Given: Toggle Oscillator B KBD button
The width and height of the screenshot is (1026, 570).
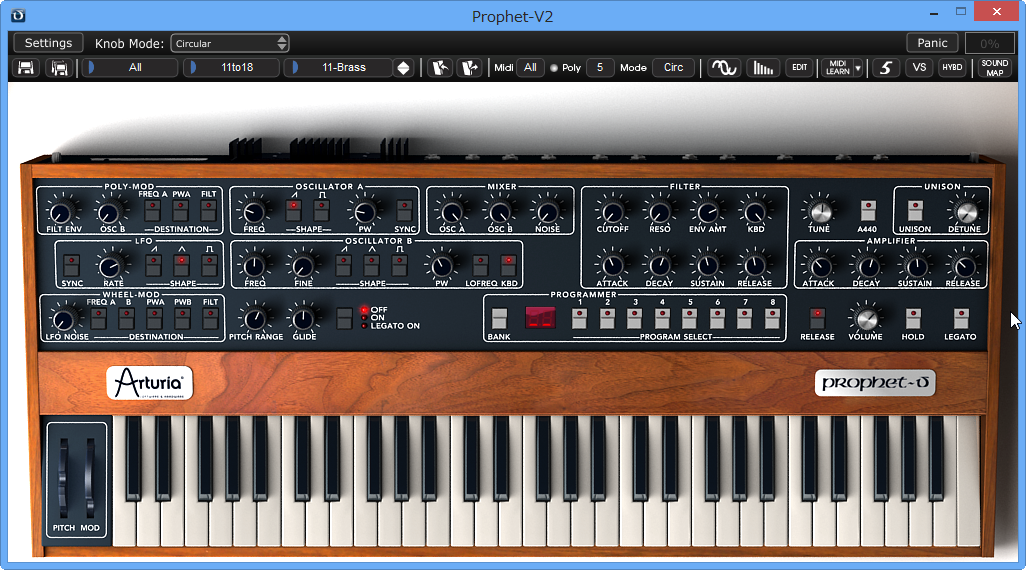Looking at the screenshot, I should 508,265.
